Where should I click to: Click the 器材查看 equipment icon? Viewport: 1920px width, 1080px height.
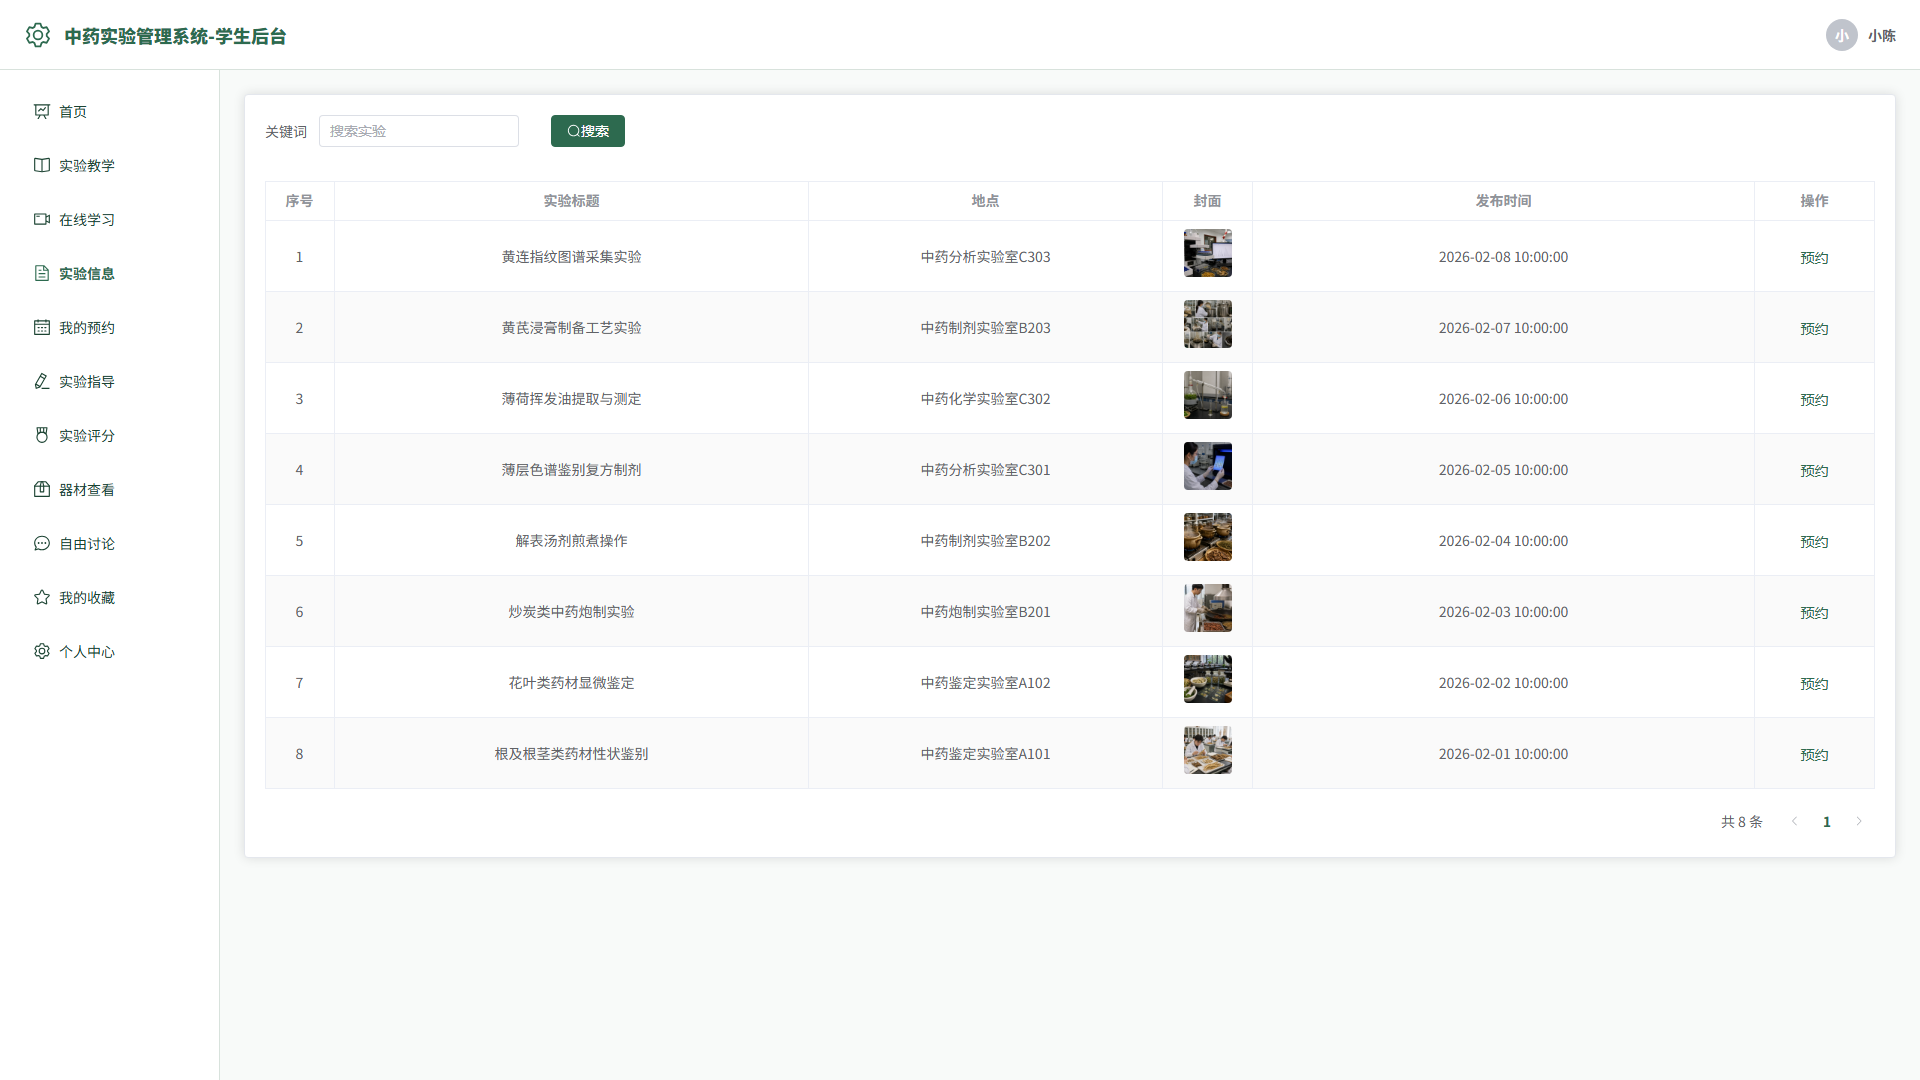click(x=42, y=489)
